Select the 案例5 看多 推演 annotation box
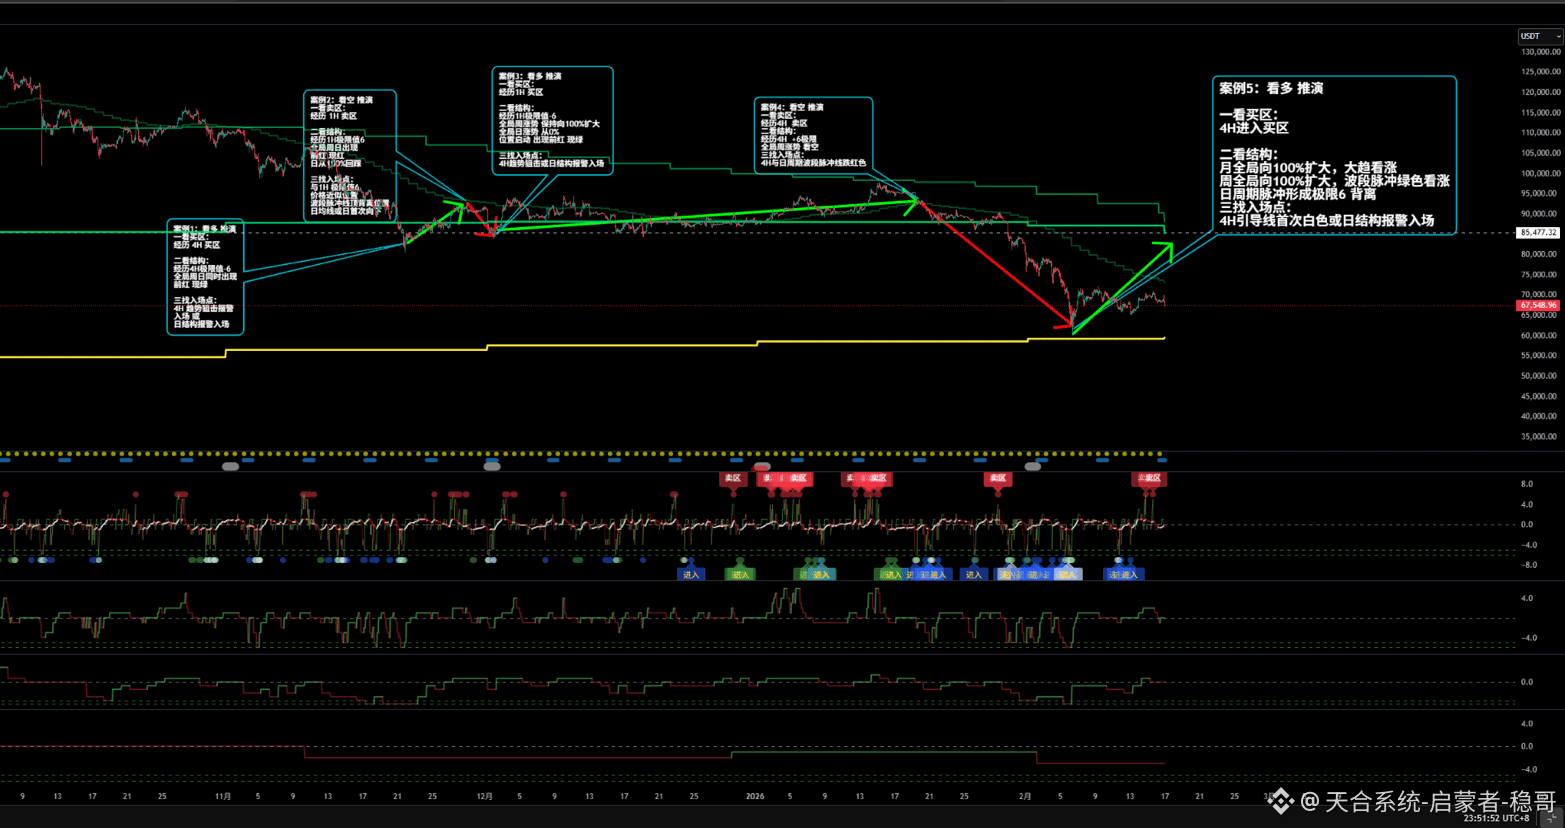 pos(1333,154)
